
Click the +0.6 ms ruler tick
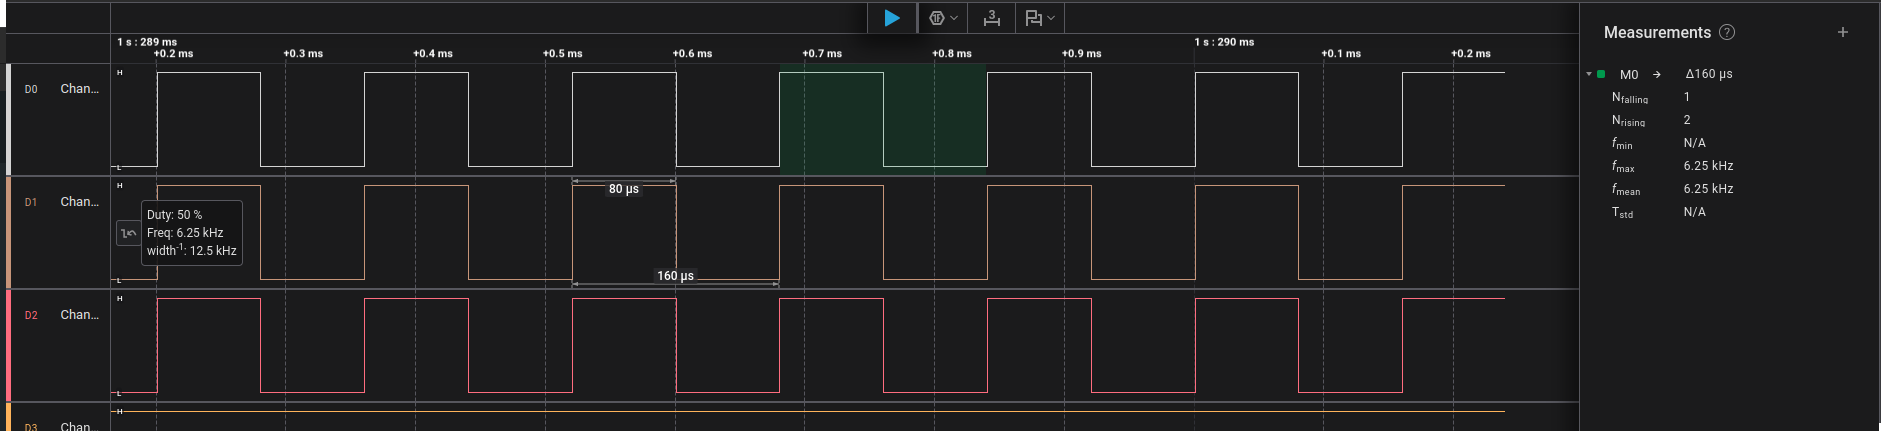693,54
